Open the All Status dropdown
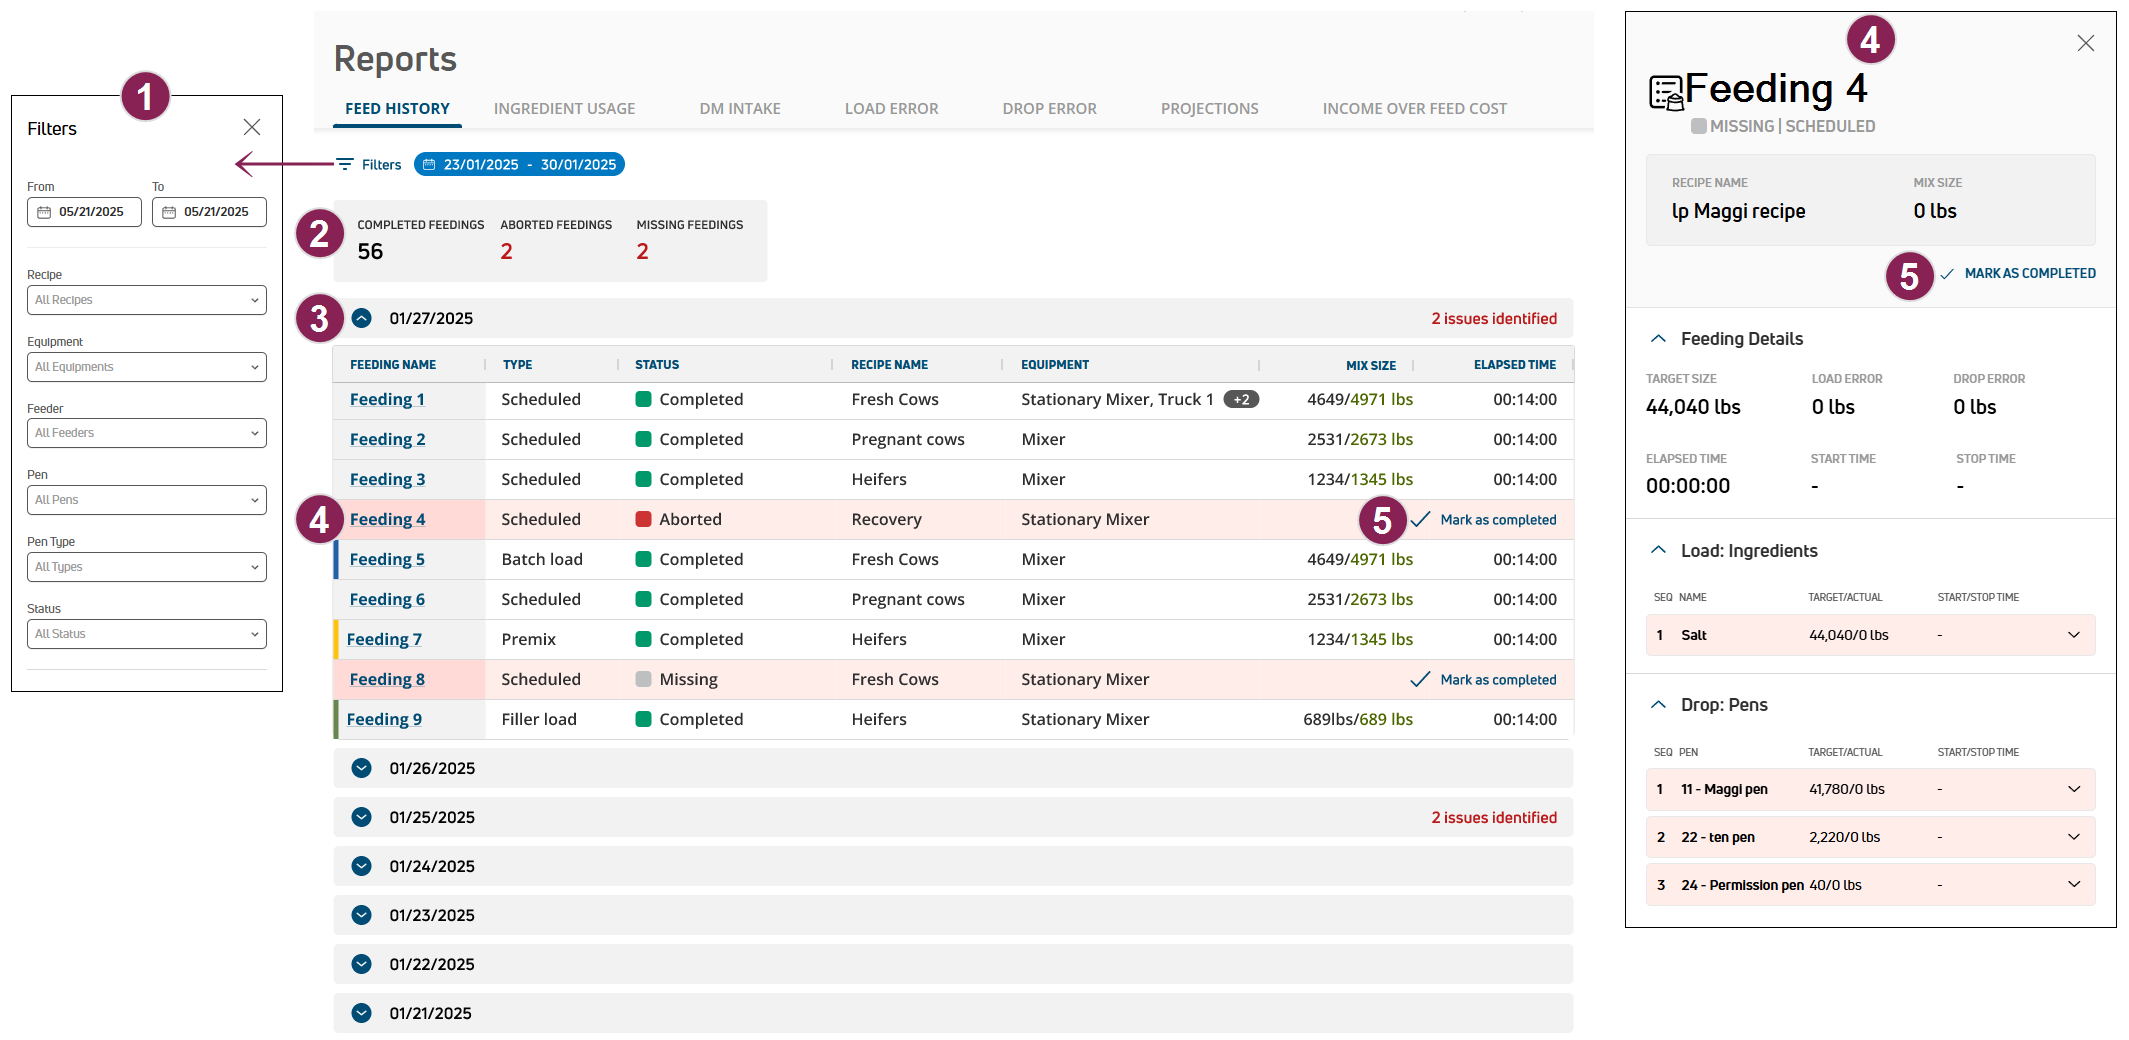 147,634
